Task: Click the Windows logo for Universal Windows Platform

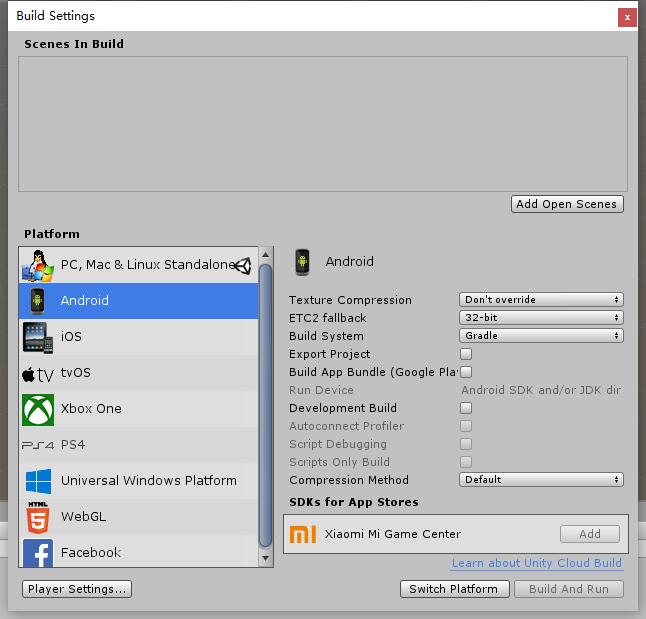Action: [x=38, y=481]
